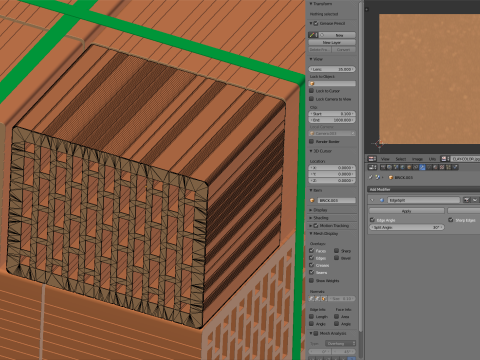Collapse the View panel
480x360 pixels.
311,59
